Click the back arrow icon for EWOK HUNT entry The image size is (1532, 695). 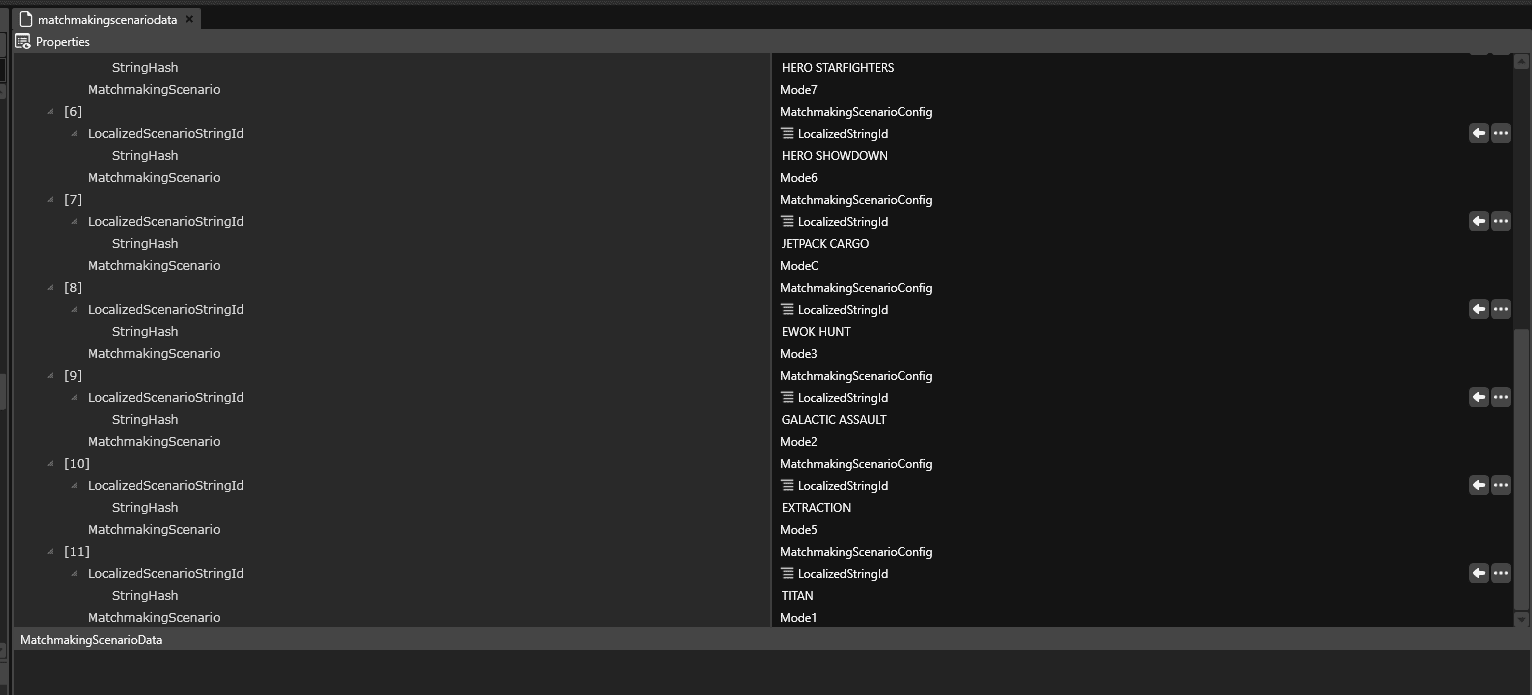1478,309
